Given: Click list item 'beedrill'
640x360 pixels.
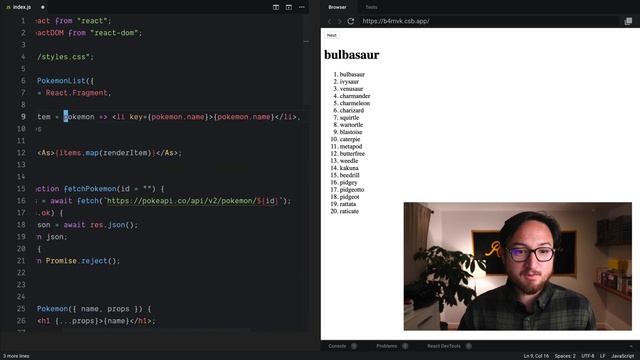Looking at the screenshot, I should [x=349, y=175].
